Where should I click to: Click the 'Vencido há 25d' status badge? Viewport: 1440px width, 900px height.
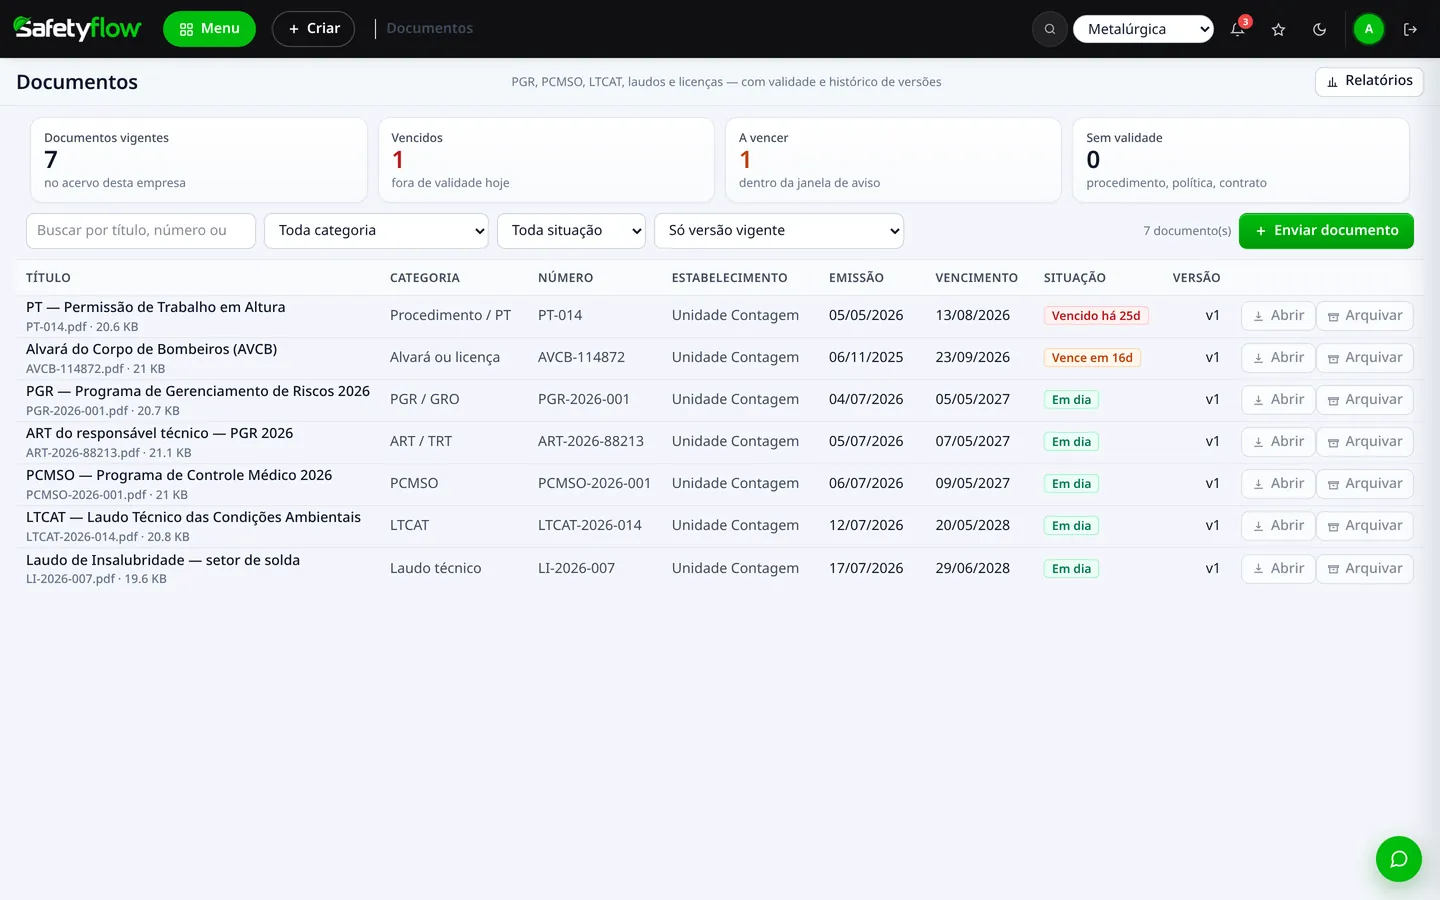(x=1096, y=316)
